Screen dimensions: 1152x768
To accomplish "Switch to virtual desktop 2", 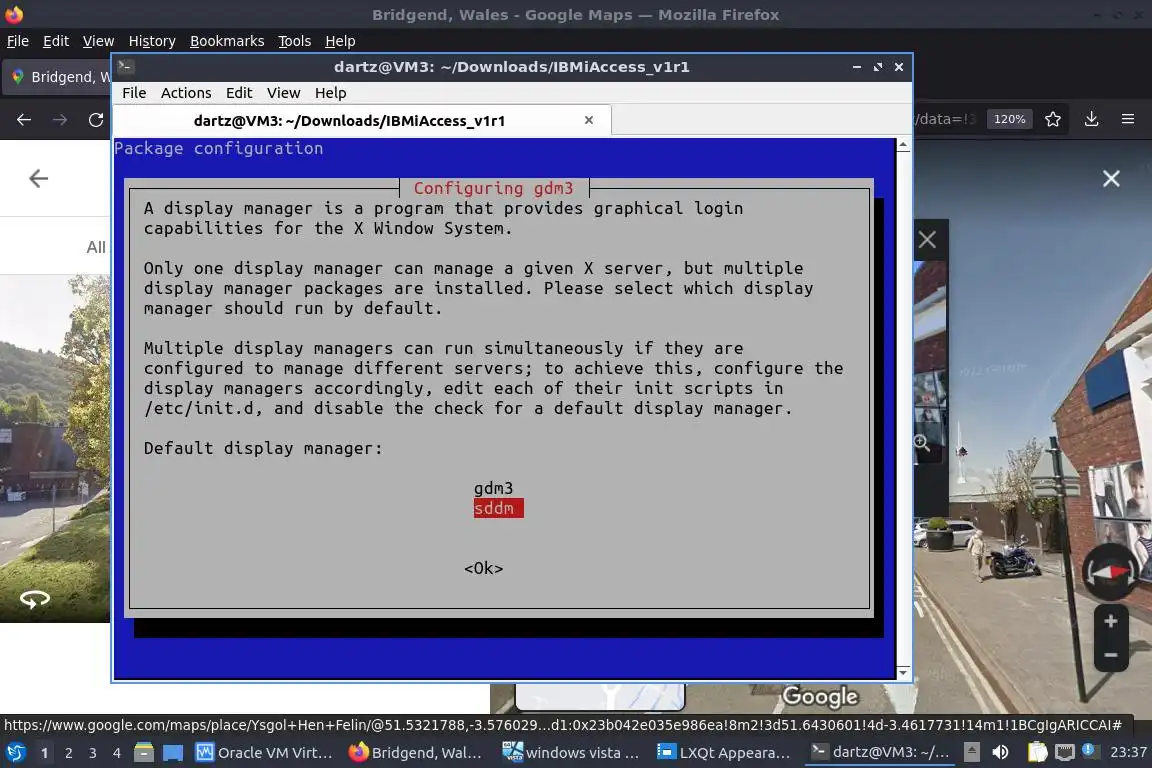I will [x=68, y=753].
